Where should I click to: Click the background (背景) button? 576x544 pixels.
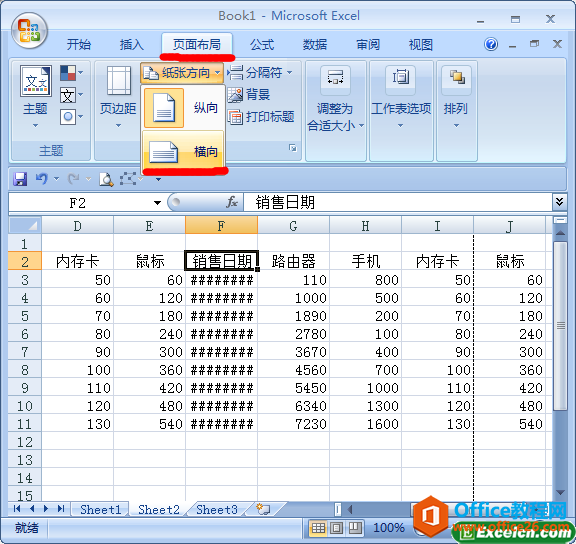[x=249, y=95]
